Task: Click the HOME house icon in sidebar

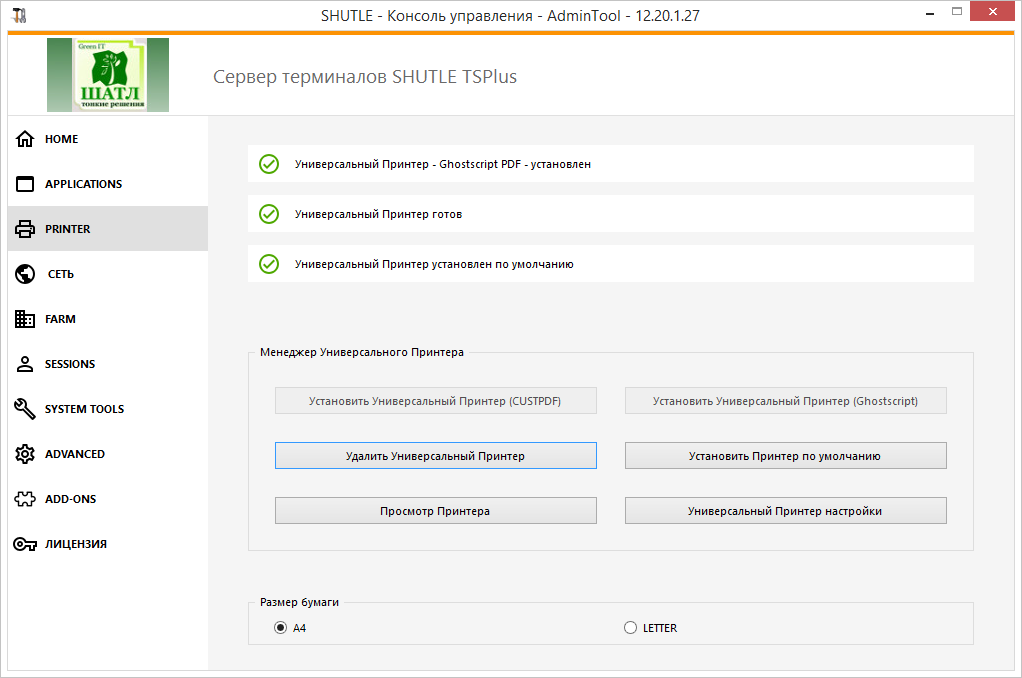Action: tap(25, 139)
